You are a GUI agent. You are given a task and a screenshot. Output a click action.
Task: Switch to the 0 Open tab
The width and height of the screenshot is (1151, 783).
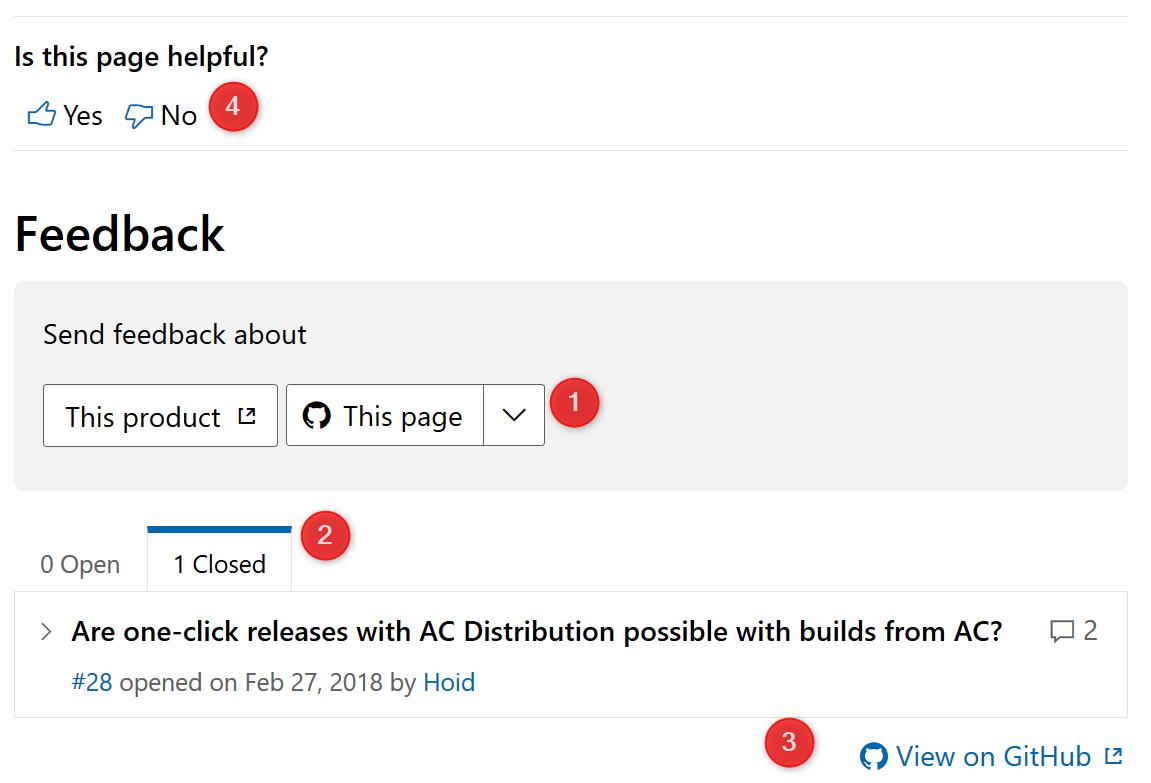click(x=80, y=564)
